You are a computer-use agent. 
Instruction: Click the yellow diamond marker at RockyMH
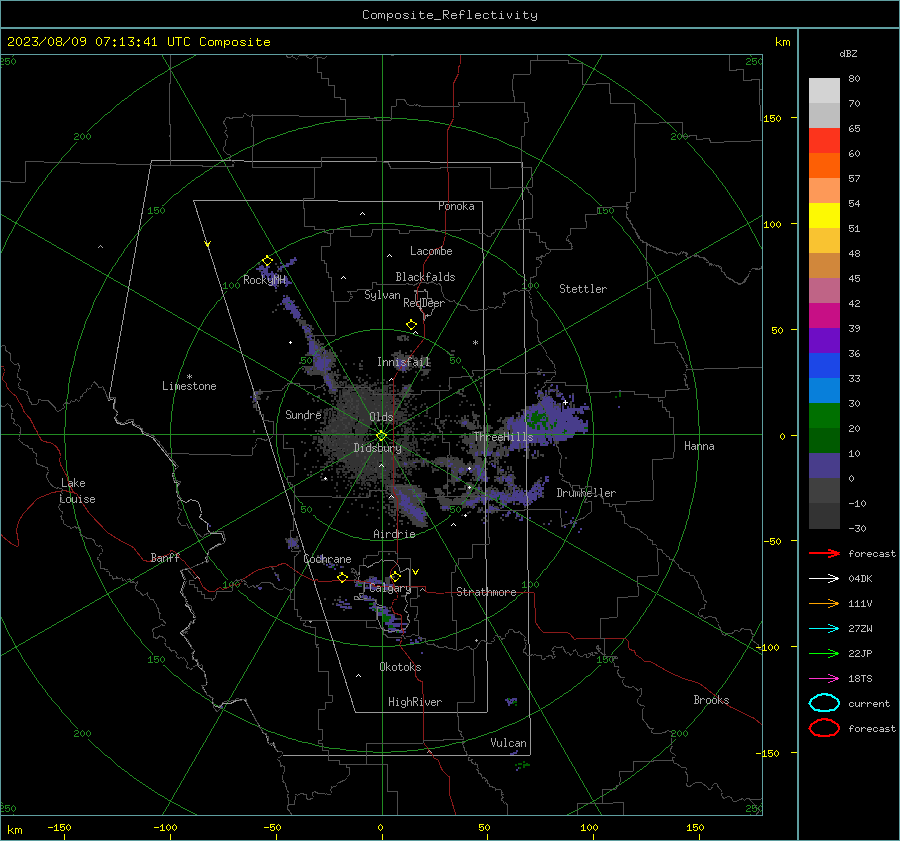[267, 261]
